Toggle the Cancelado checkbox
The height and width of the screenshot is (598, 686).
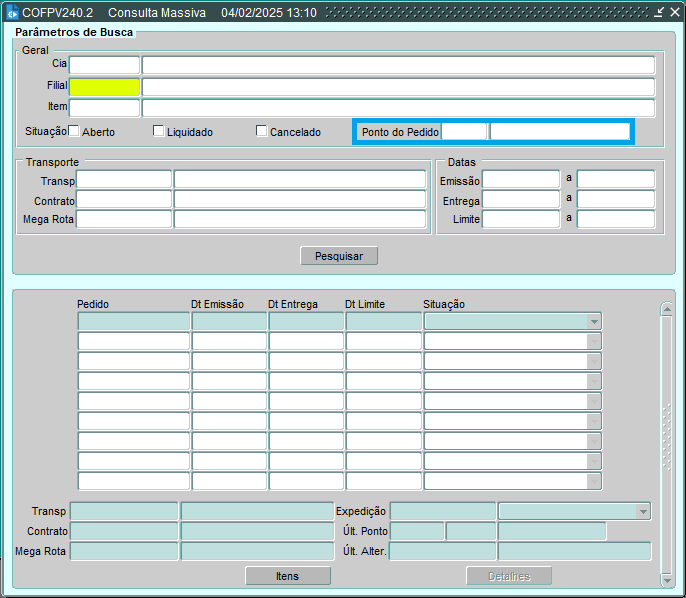[x=262, y=131]
